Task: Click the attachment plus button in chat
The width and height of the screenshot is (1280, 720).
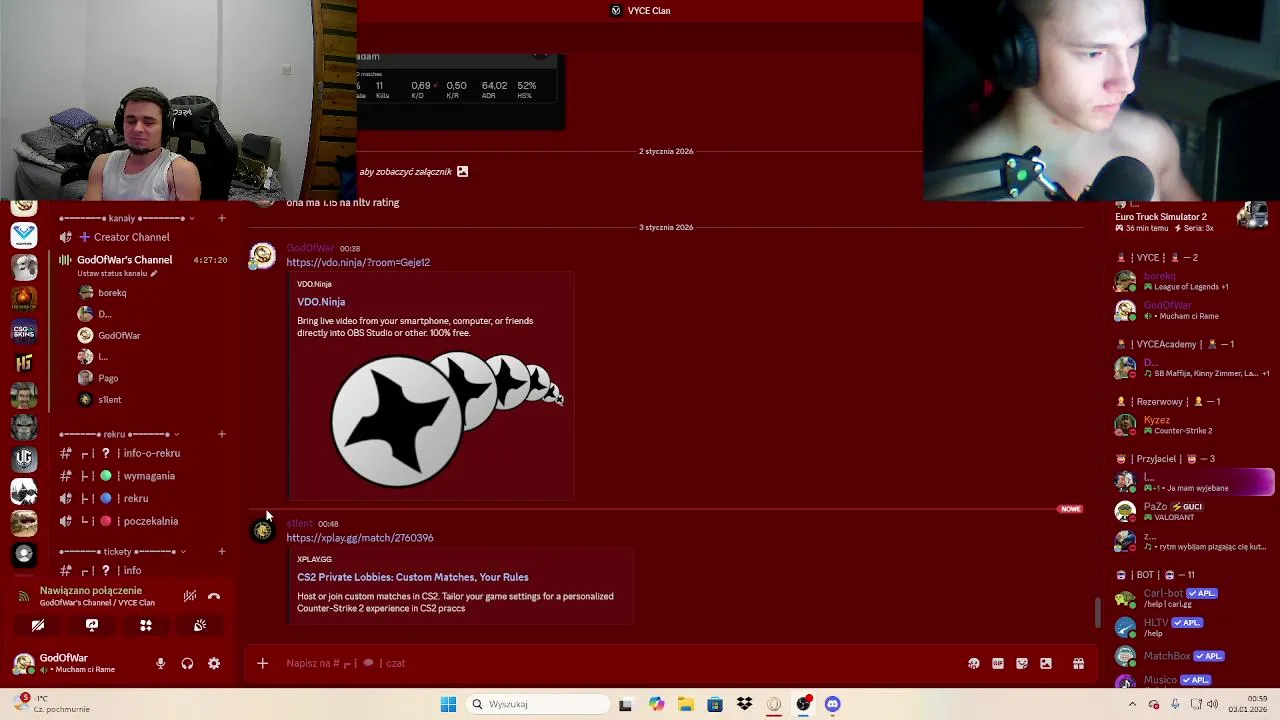Action: [x=262, y=663]
